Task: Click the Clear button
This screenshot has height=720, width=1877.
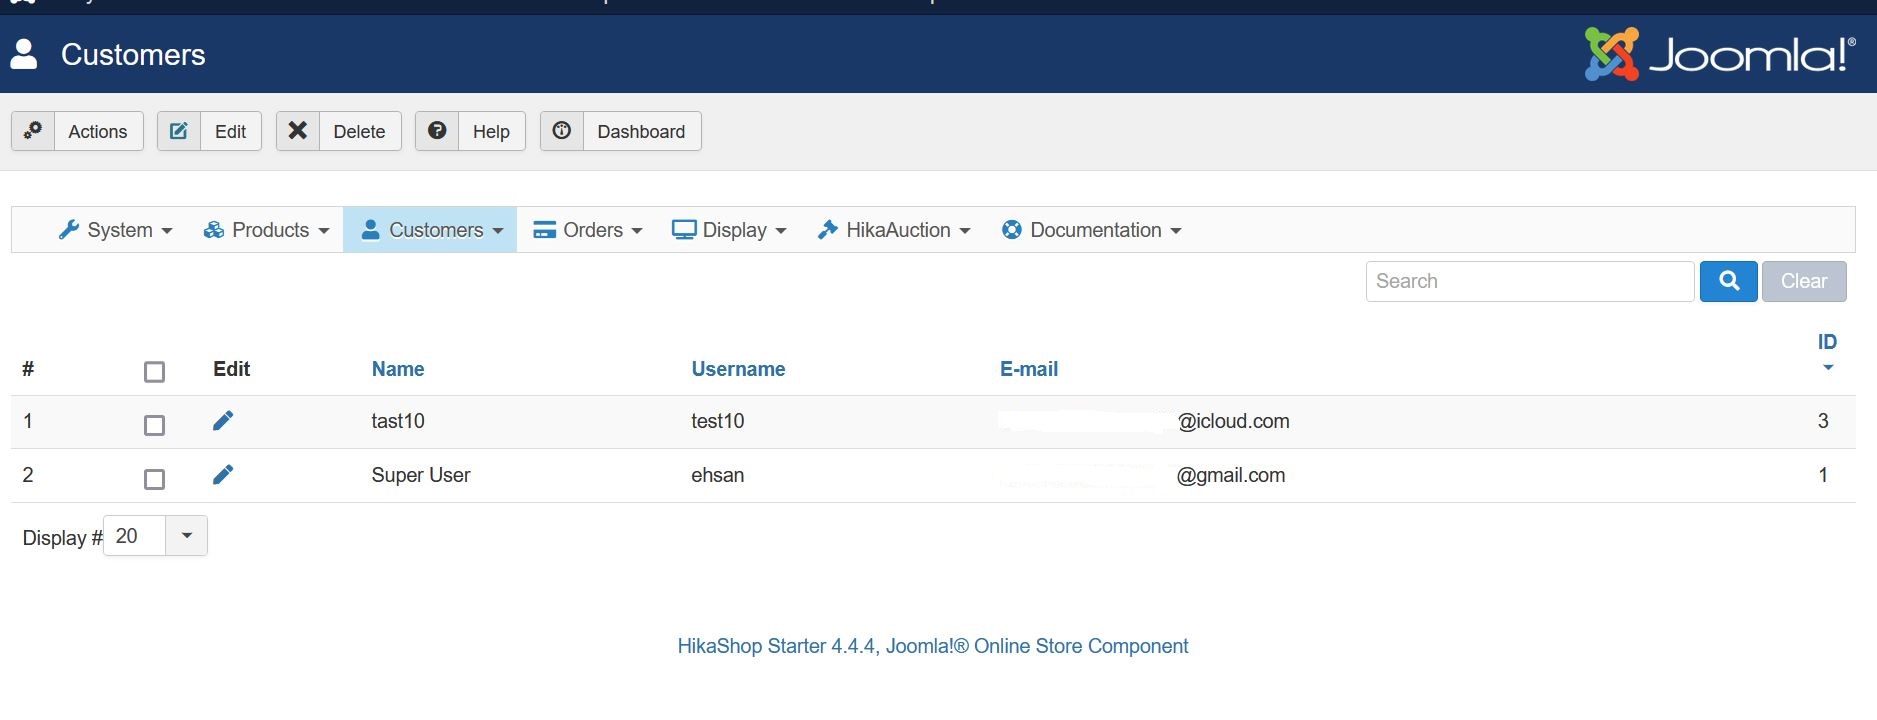Action: click(1803, 281)
